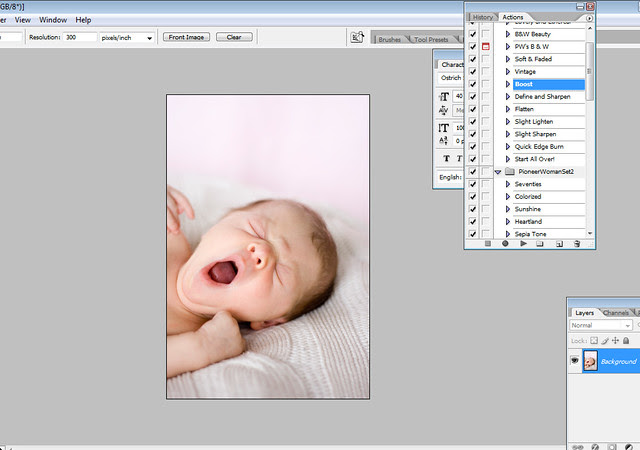Hide the Background layer with the eye icon
Viewport: 640px width, 450px height.
[576, 360]
